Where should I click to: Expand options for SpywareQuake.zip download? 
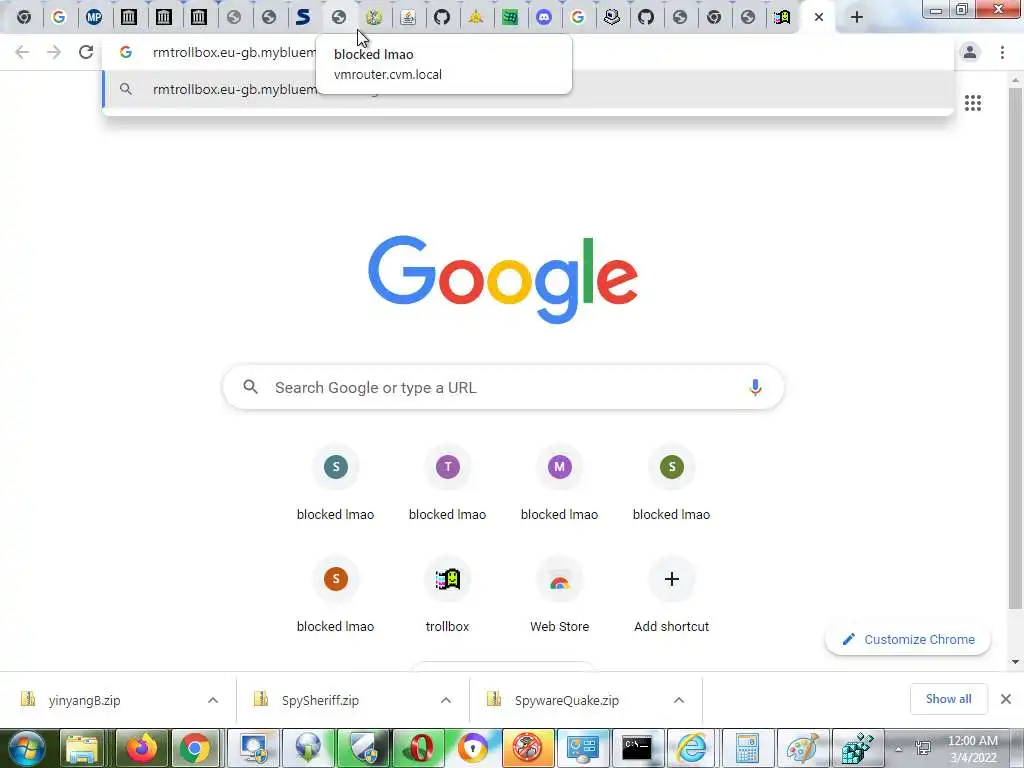(679, 700)
